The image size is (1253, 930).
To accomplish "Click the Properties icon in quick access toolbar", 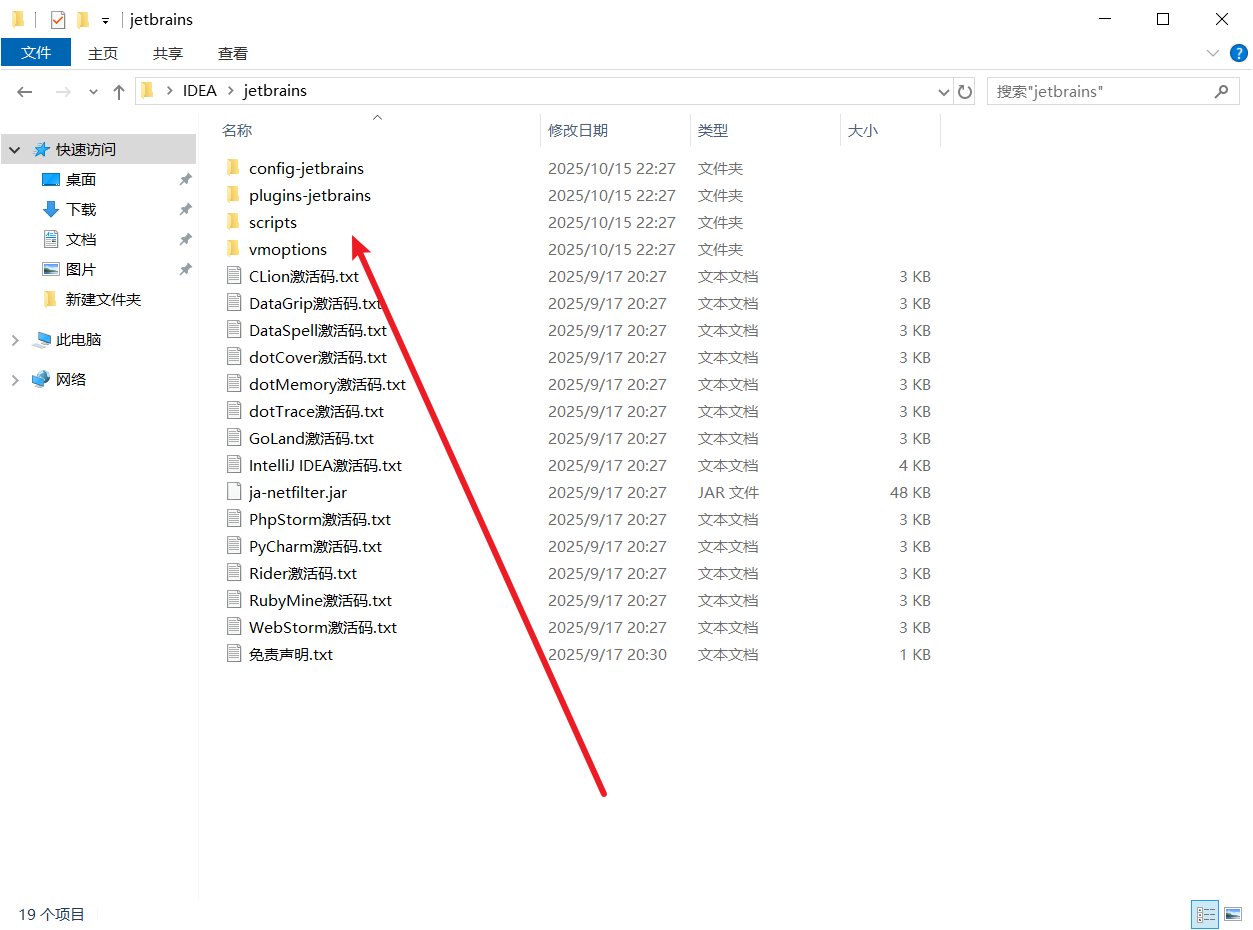I will point(58,19).
